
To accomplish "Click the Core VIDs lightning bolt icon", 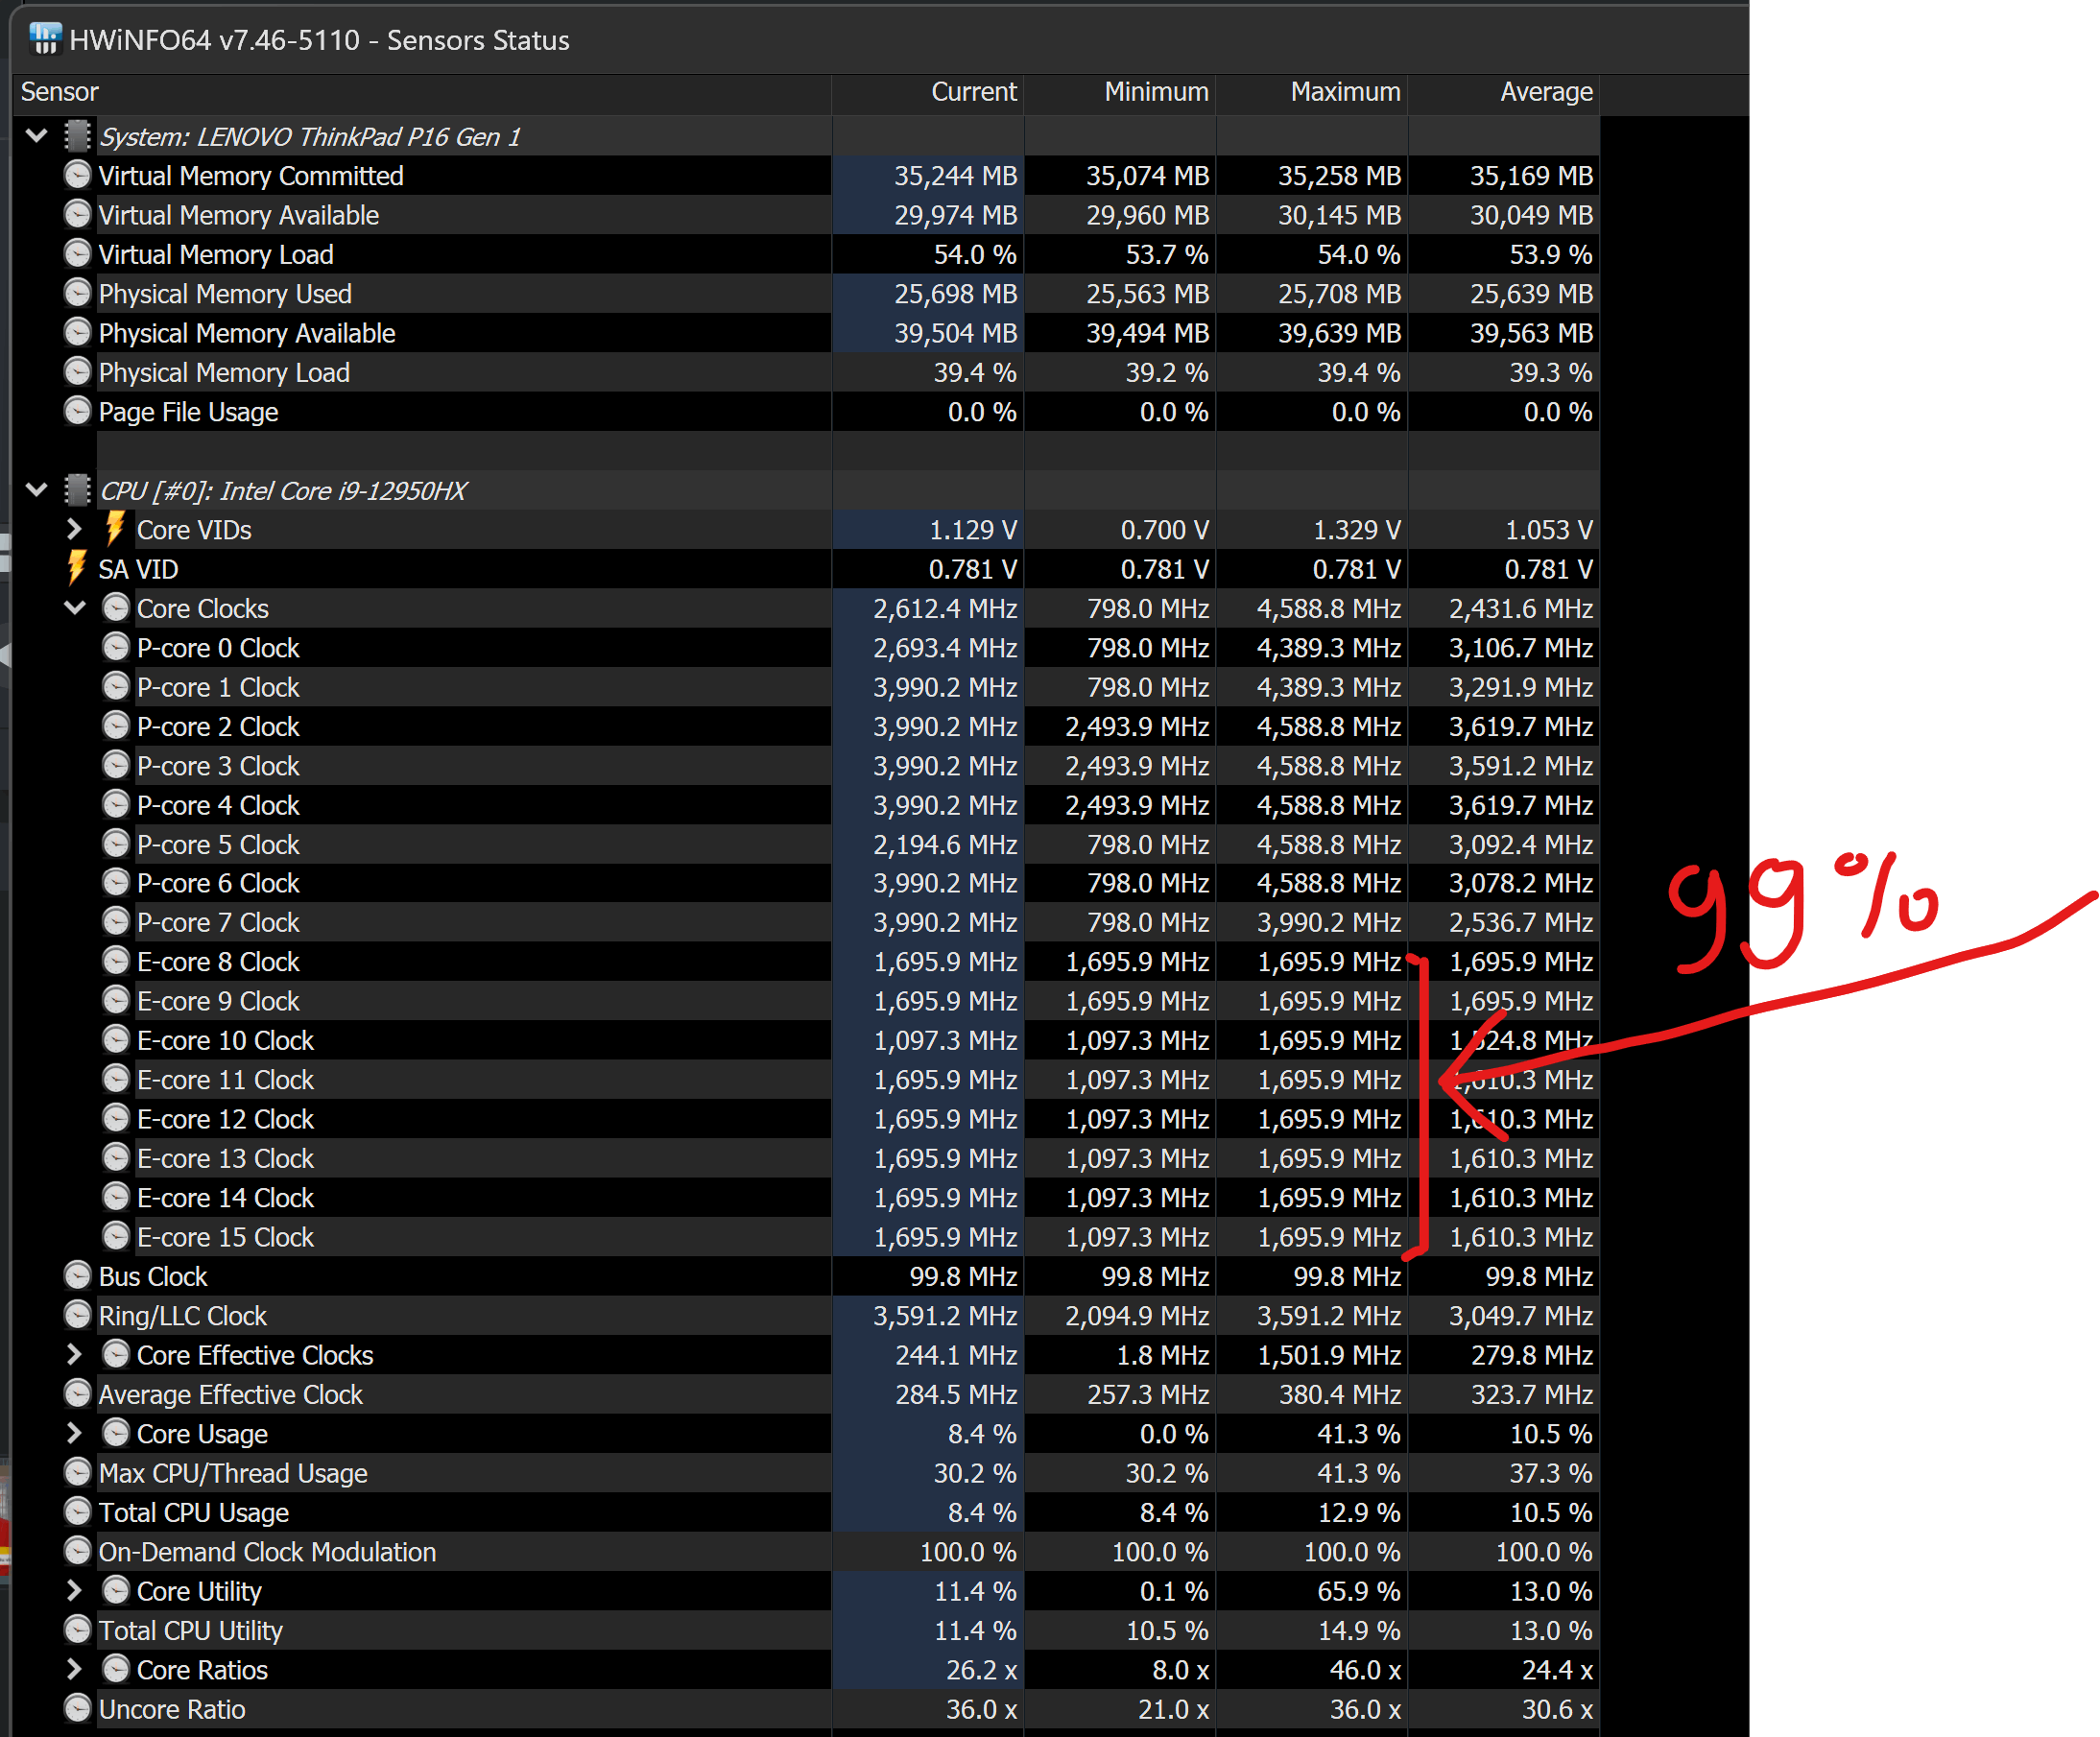I will coord(115,529).
